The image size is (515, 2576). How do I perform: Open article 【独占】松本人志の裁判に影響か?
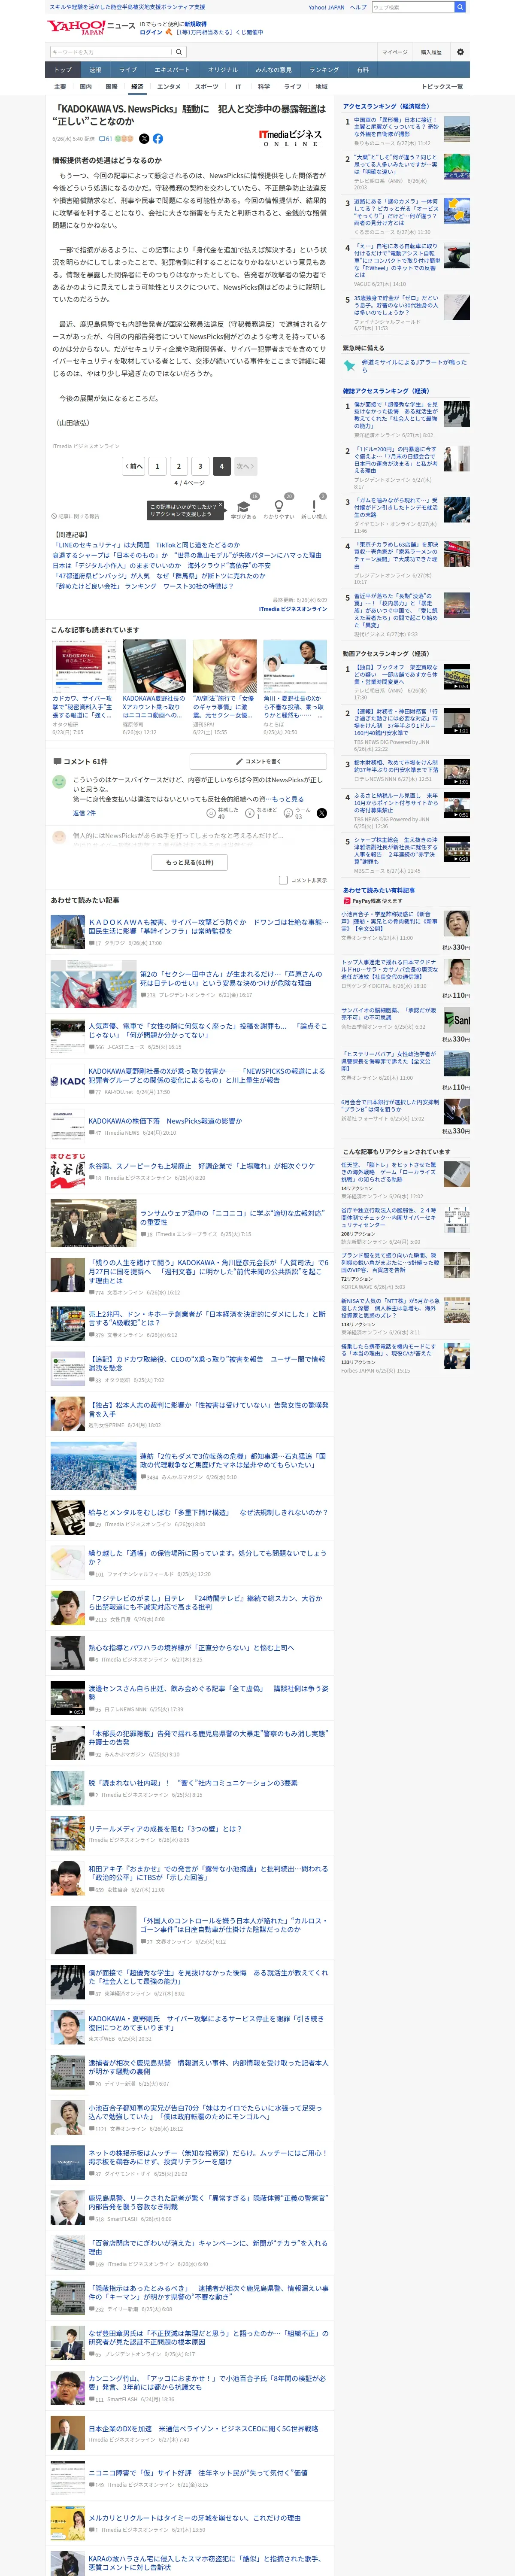click(x=208, y=1409)
